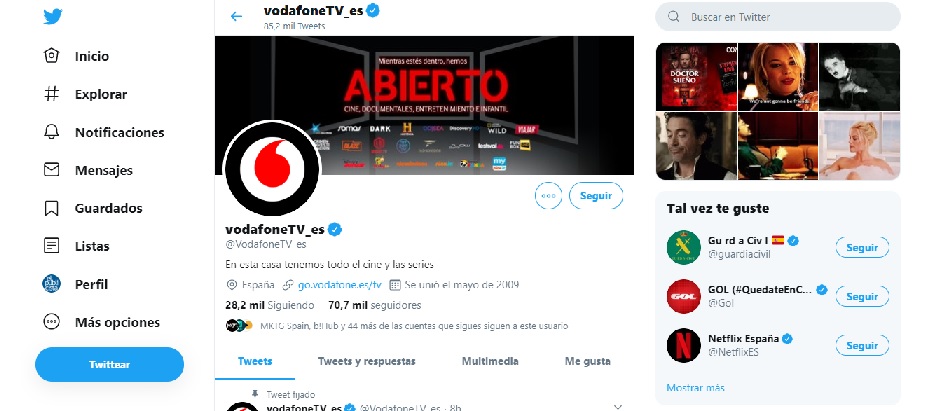This screenshot has height=411, width=931.
Task: Open the three-dot profile options button
Action: click(548, 196)
